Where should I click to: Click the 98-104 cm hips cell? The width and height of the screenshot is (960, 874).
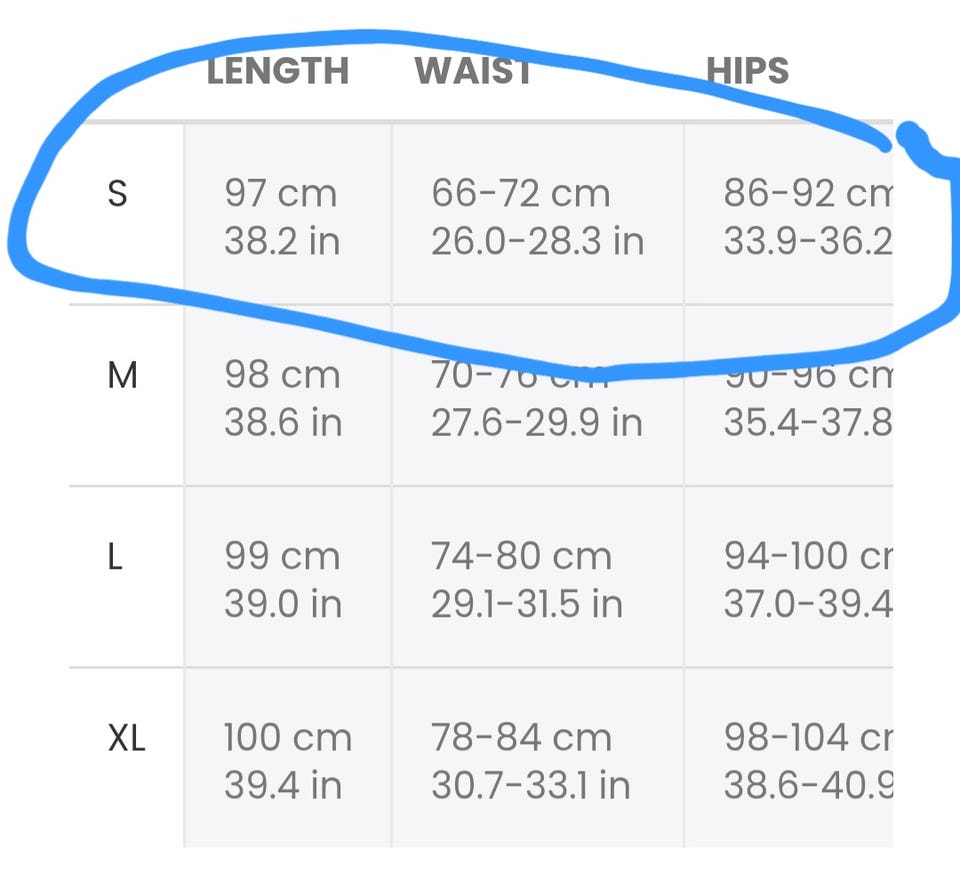[789, 758]
